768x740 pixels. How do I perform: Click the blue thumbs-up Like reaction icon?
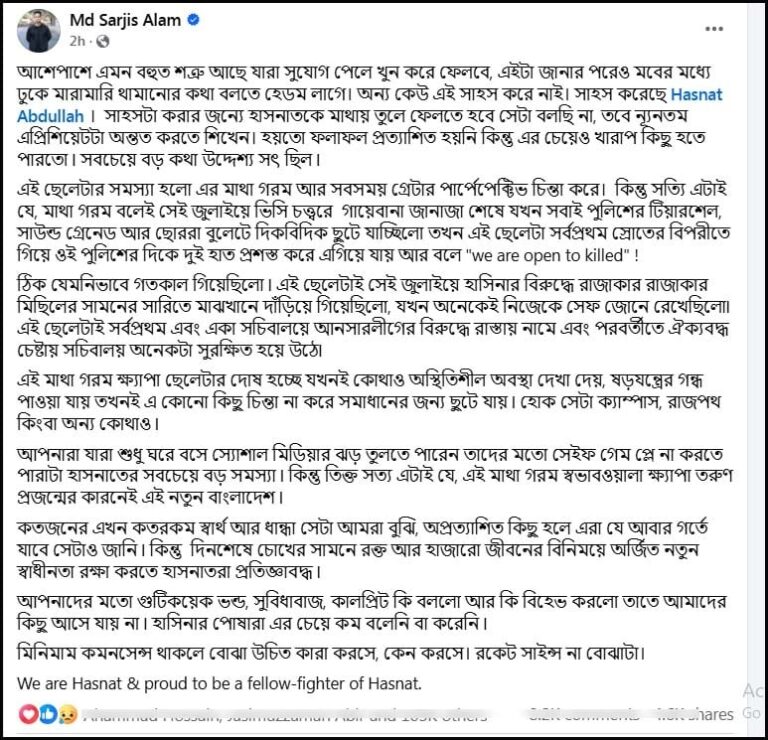click(x=48, y=715)
